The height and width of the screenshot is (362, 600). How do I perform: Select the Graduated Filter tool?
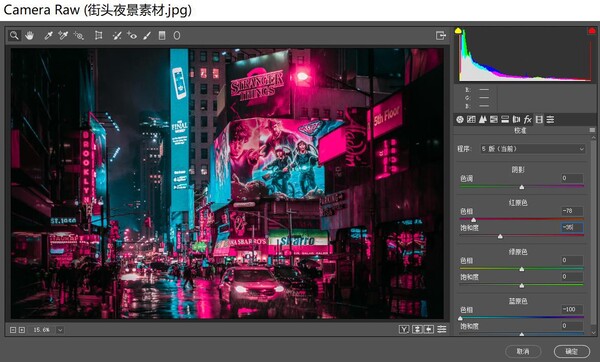tap(162, 36)
